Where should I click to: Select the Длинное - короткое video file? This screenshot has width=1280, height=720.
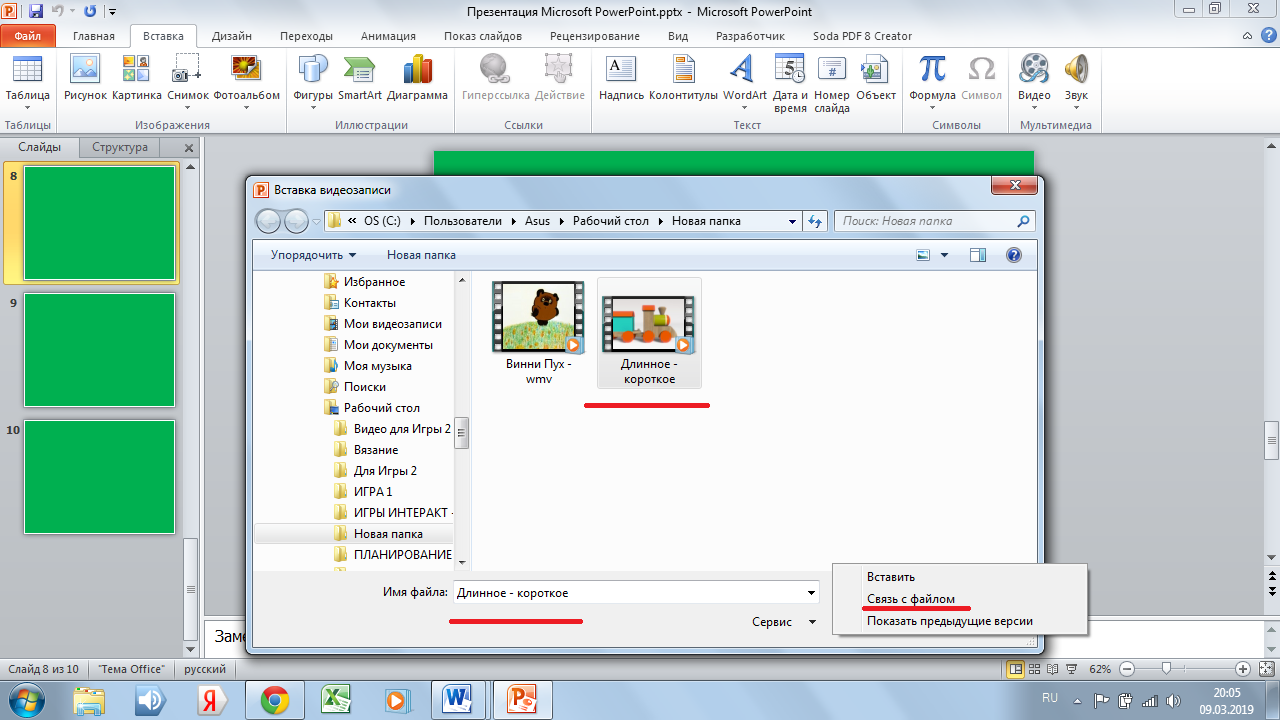tap(648, 333)
